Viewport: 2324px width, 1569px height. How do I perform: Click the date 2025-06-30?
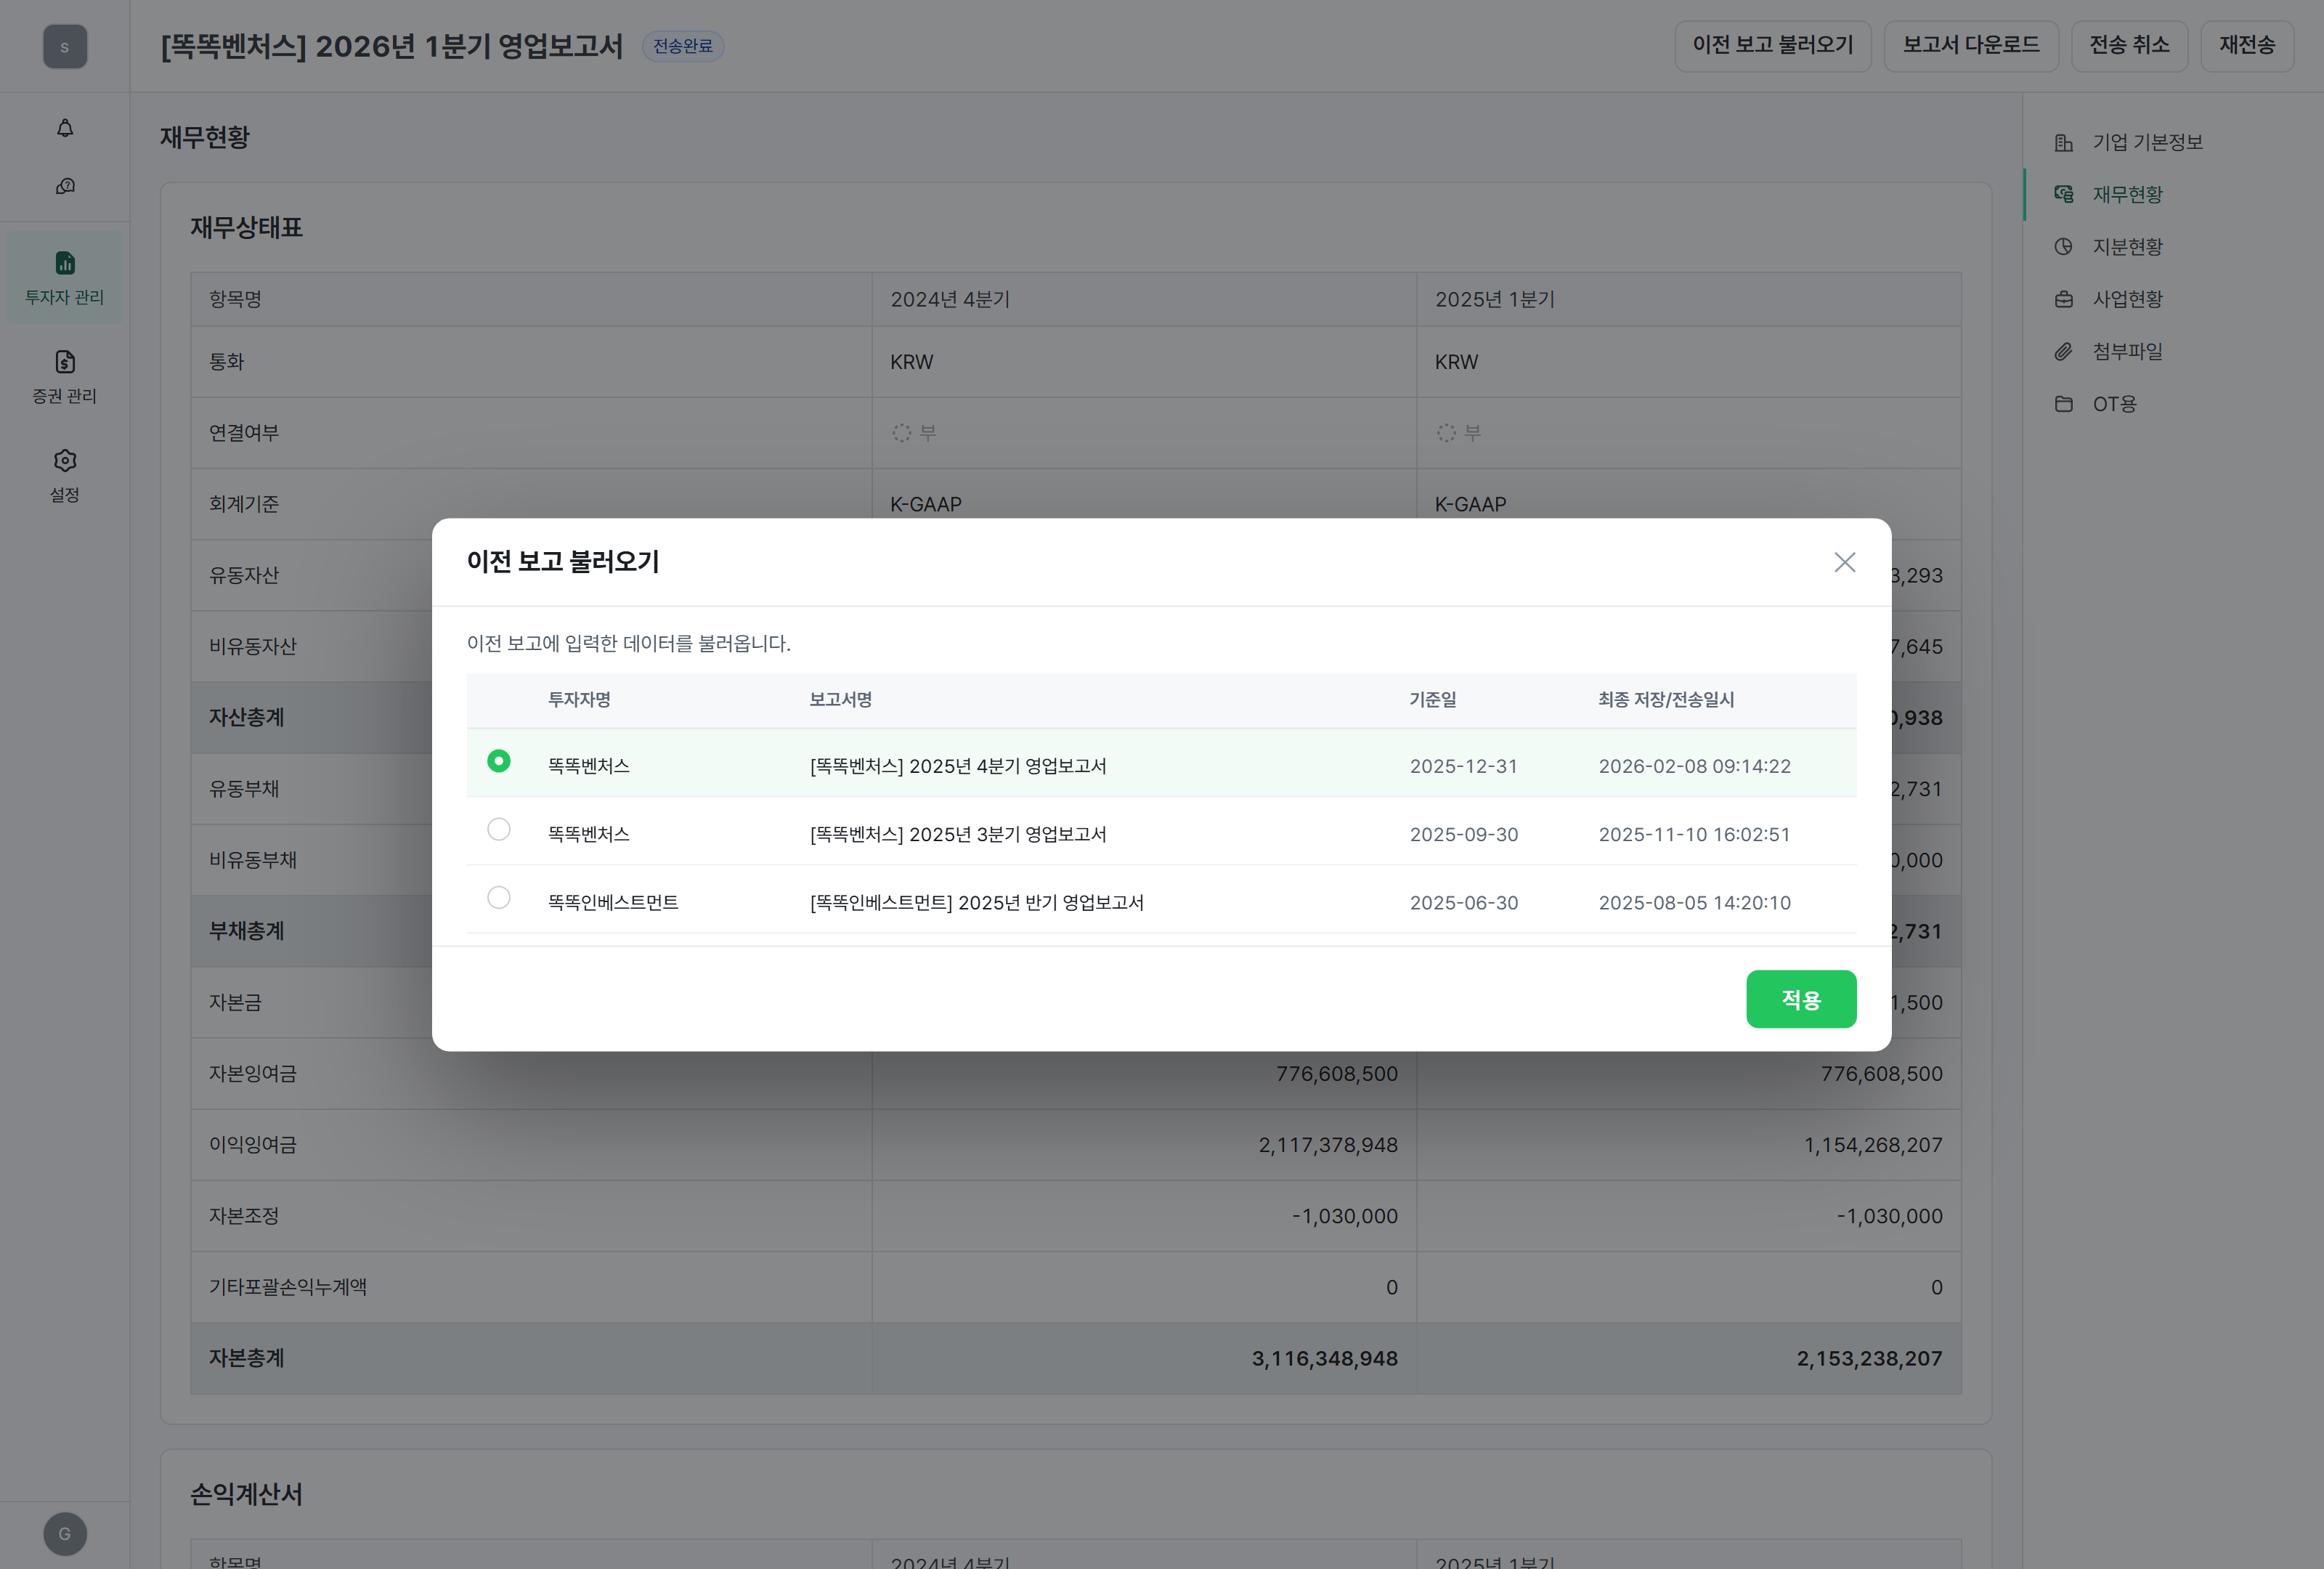pos(1464,902)
